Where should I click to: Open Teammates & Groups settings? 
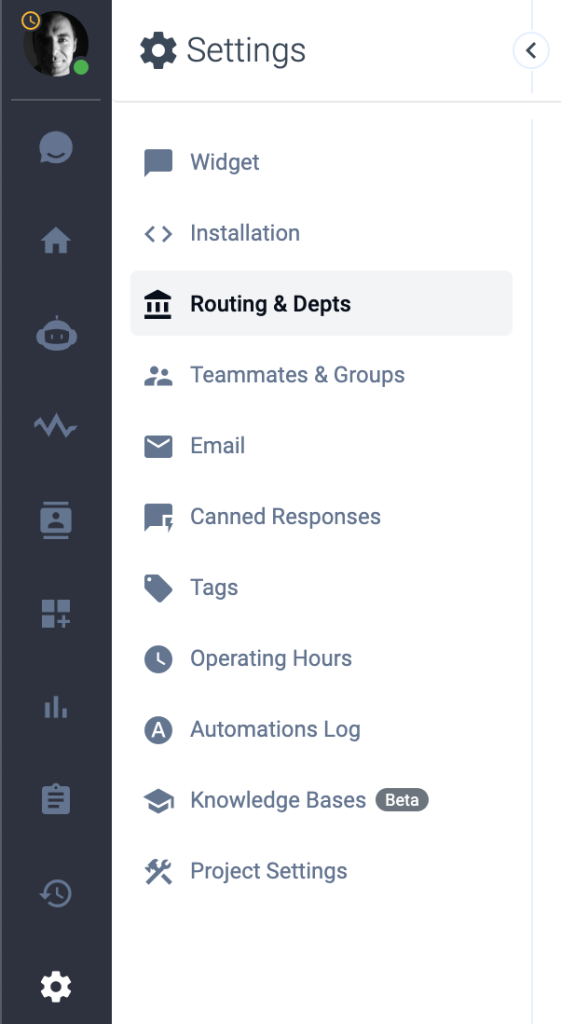[321, 375]
